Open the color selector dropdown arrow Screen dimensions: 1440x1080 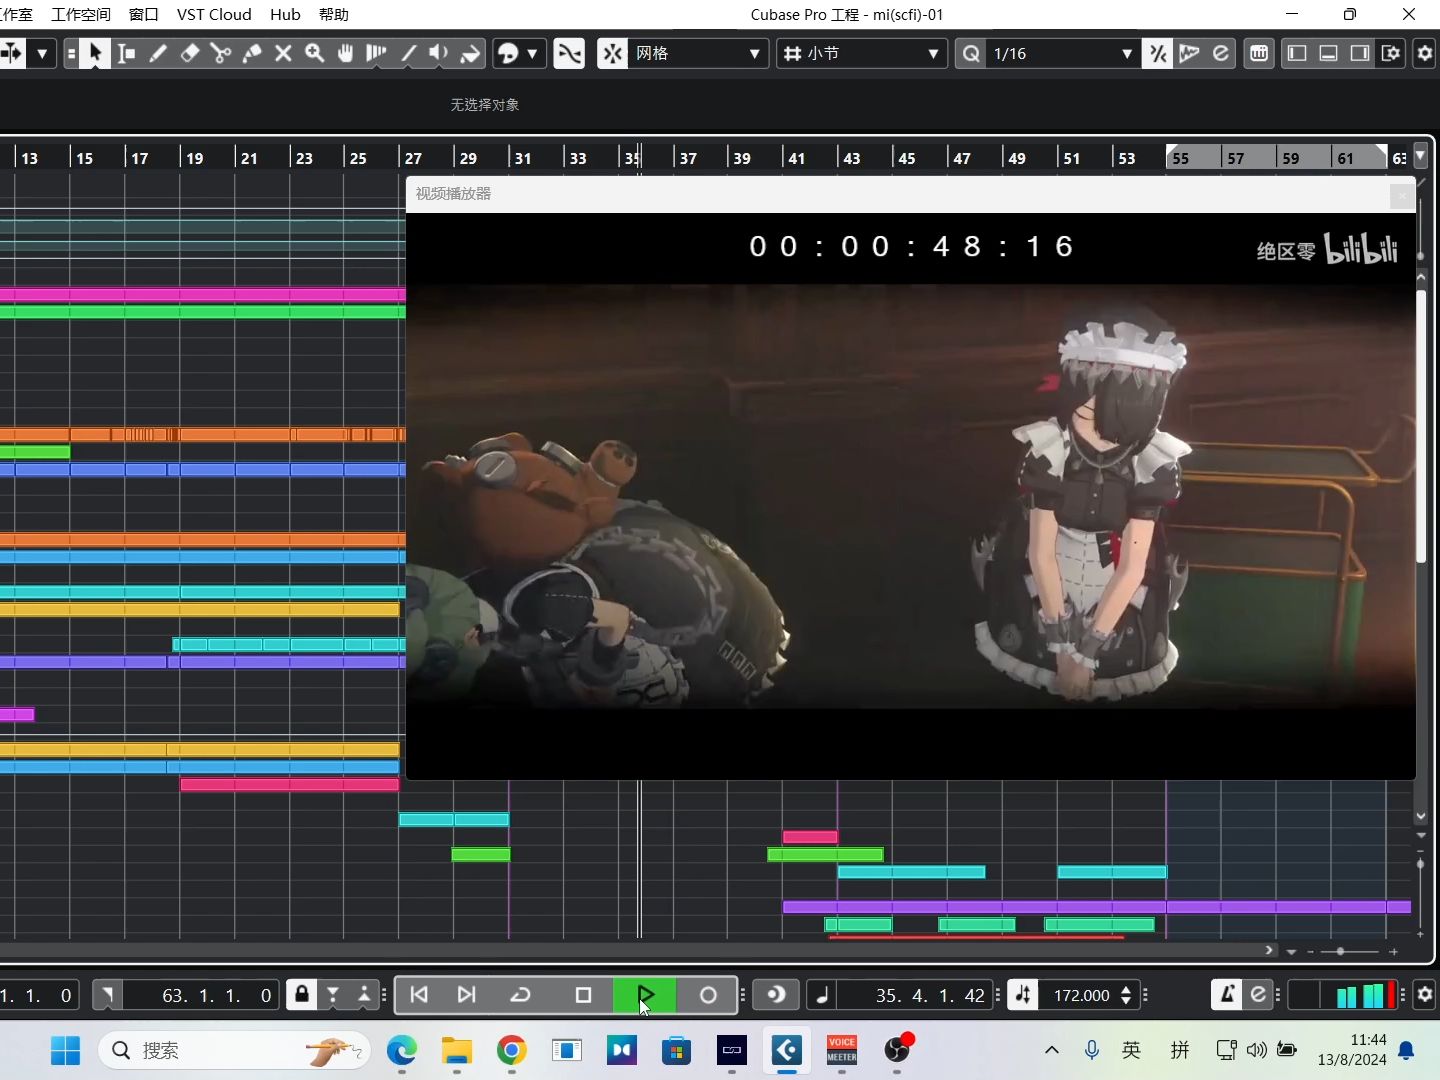point(533,53)
